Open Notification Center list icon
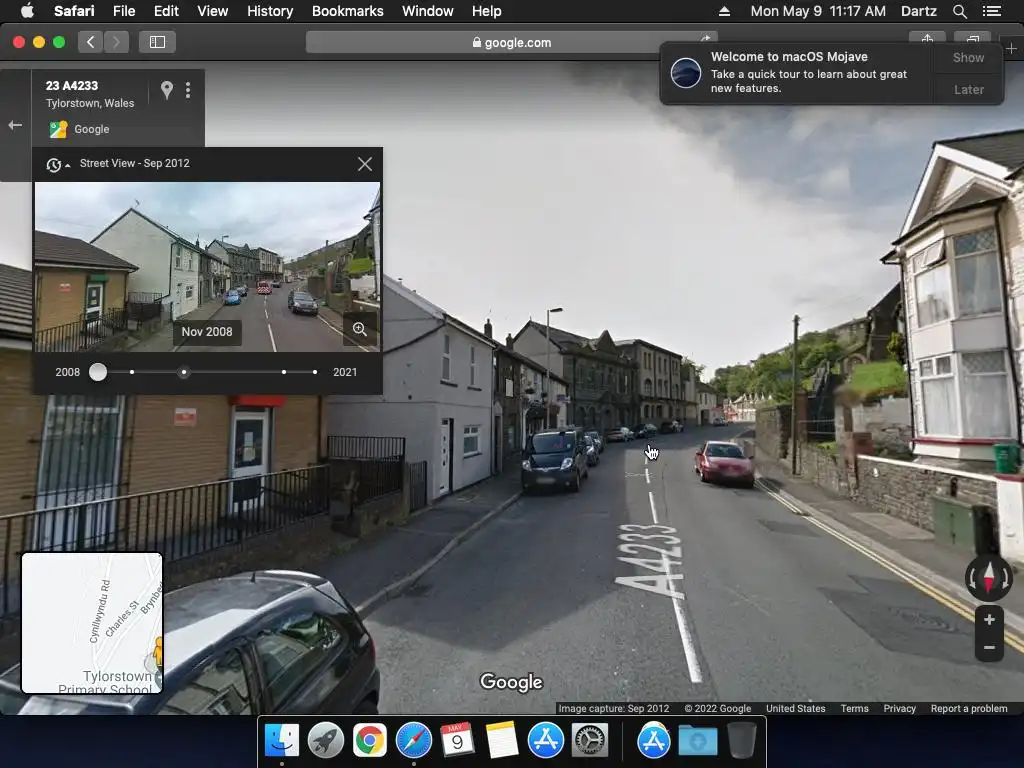This screenshot has height=768, width=1024. 991,11
